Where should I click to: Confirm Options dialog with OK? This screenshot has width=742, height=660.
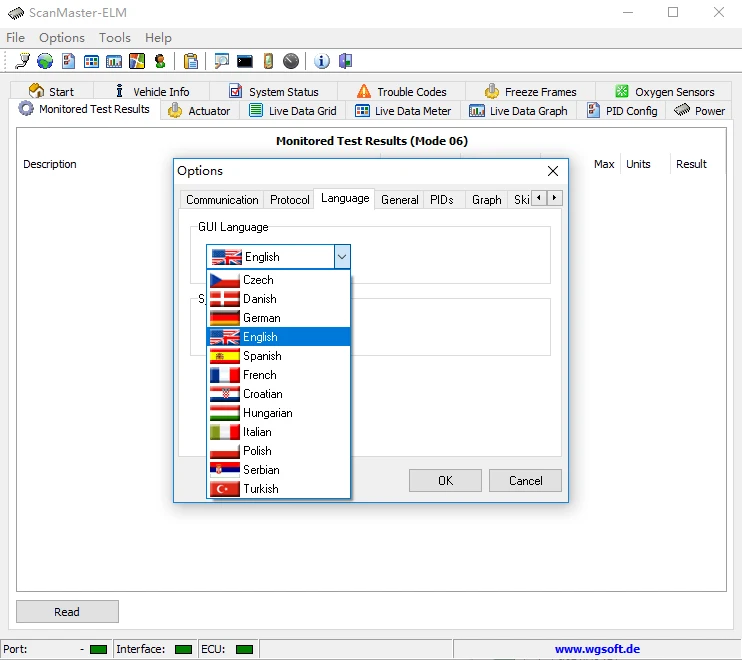pos(445,481)
